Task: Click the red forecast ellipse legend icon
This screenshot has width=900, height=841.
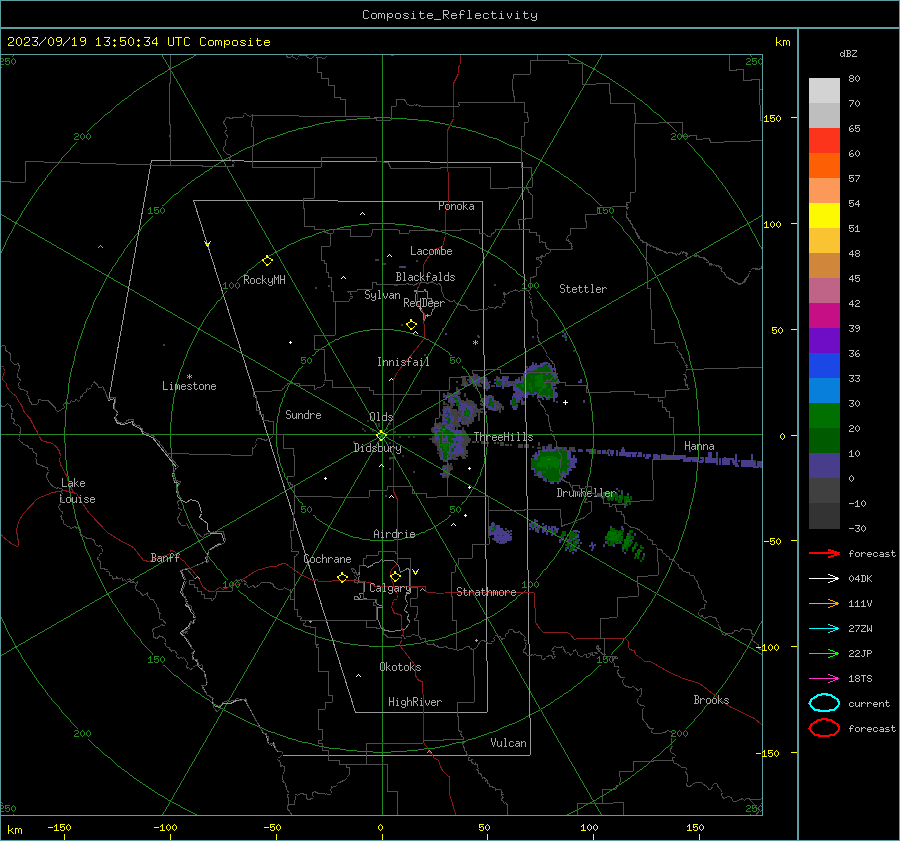Action: (x=824, y=728)
